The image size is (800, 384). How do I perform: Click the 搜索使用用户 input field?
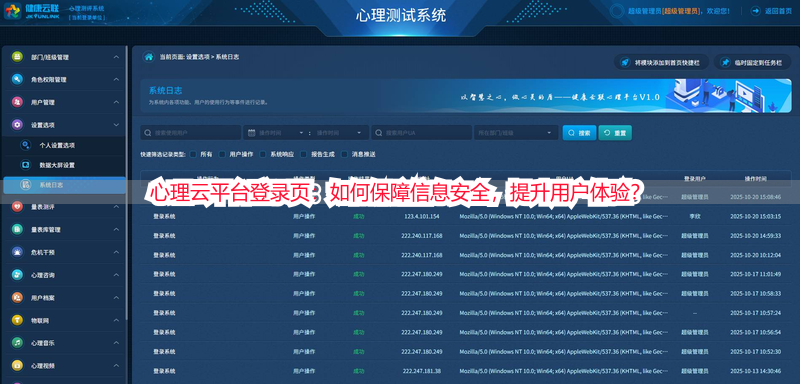(x=190, y=133)
